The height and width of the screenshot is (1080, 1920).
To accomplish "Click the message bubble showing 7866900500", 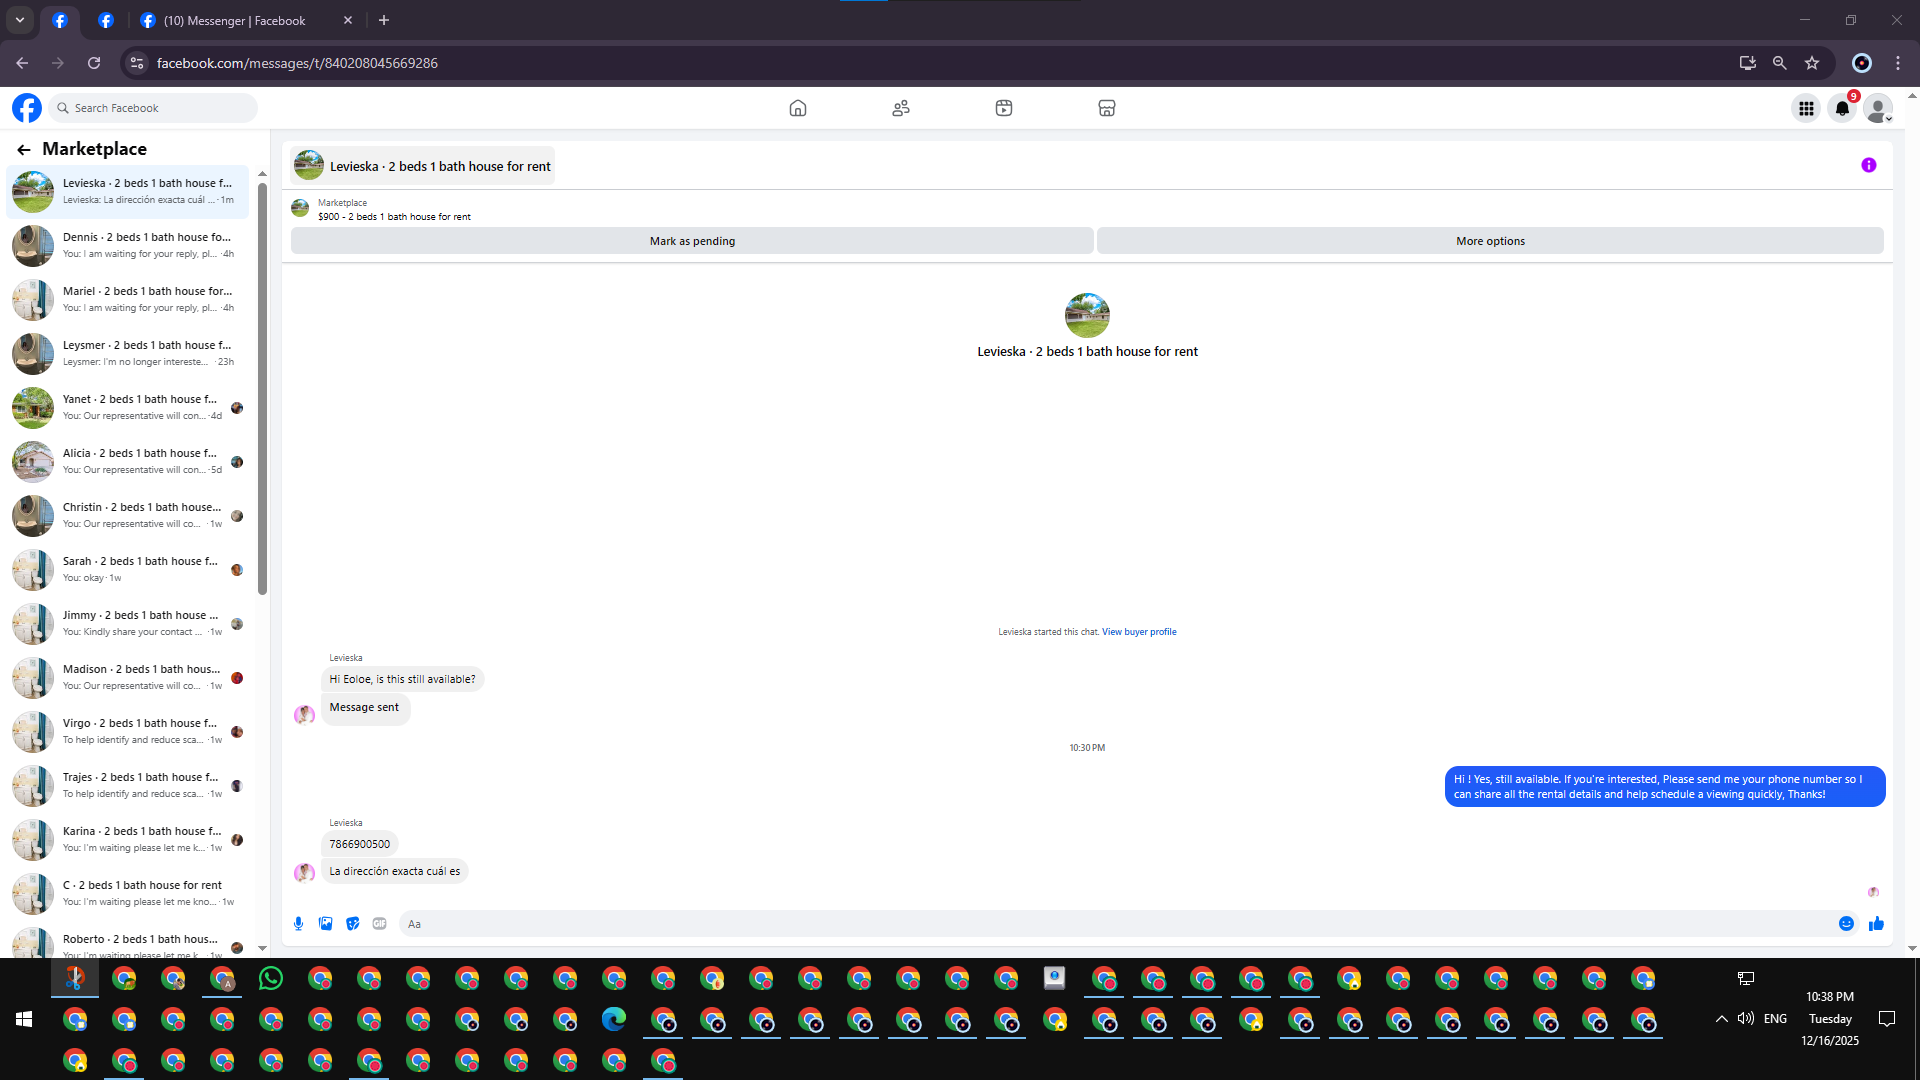I will 360,844.
